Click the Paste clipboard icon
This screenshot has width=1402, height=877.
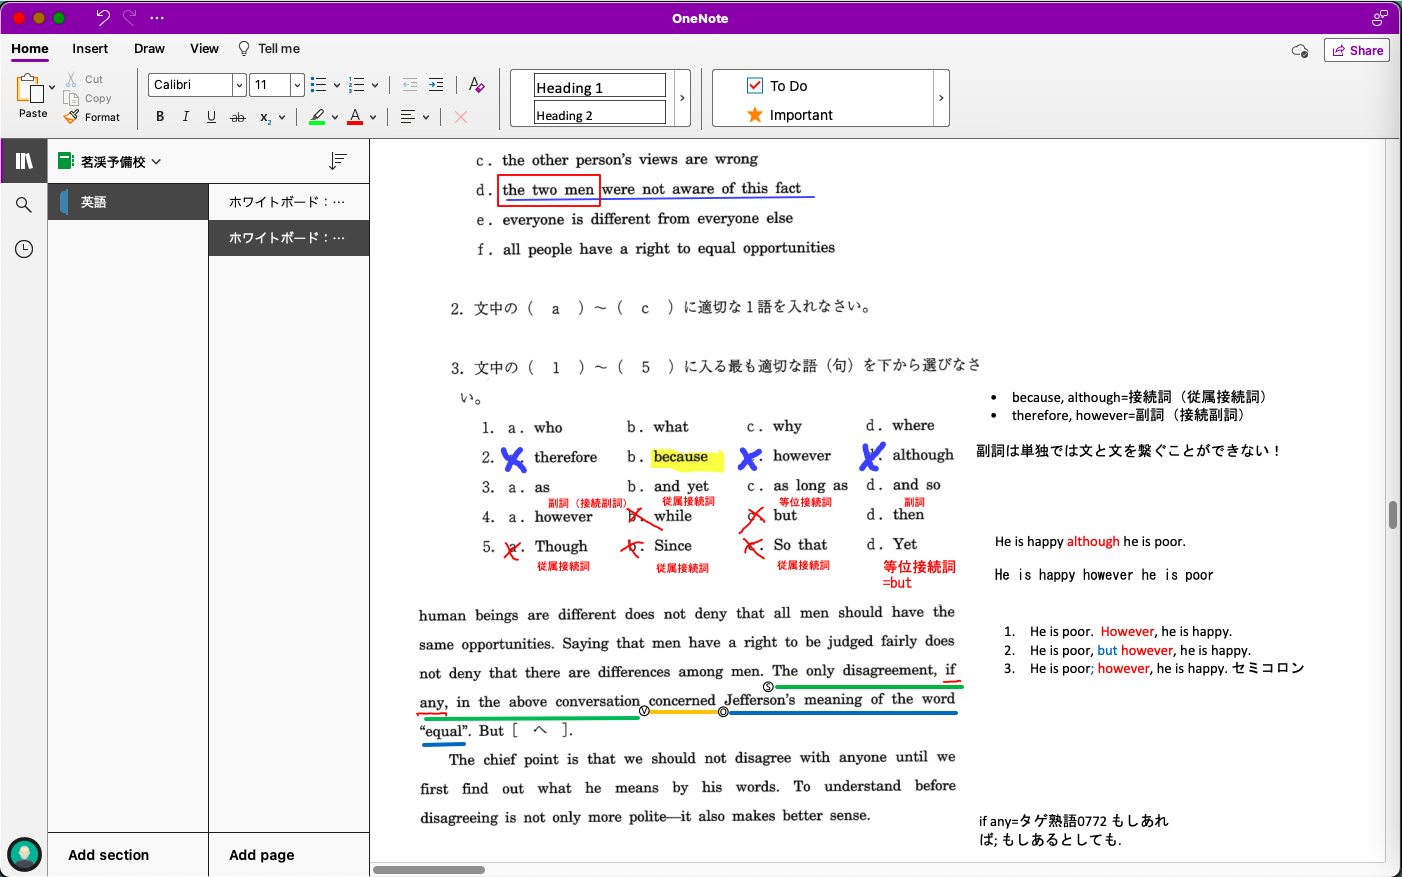tap(30, 90)
